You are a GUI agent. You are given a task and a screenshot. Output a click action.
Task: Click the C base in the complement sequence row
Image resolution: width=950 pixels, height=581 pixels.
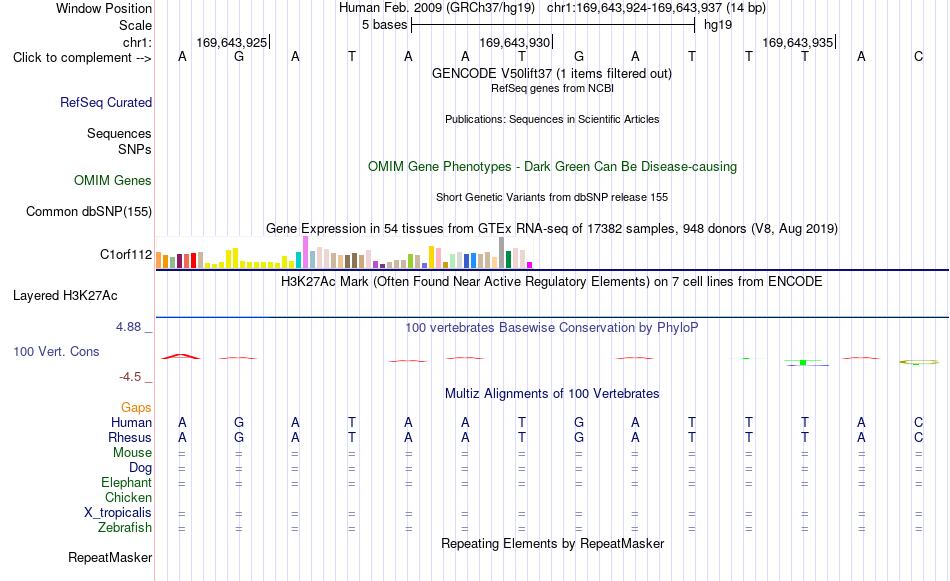click(918, 57)
